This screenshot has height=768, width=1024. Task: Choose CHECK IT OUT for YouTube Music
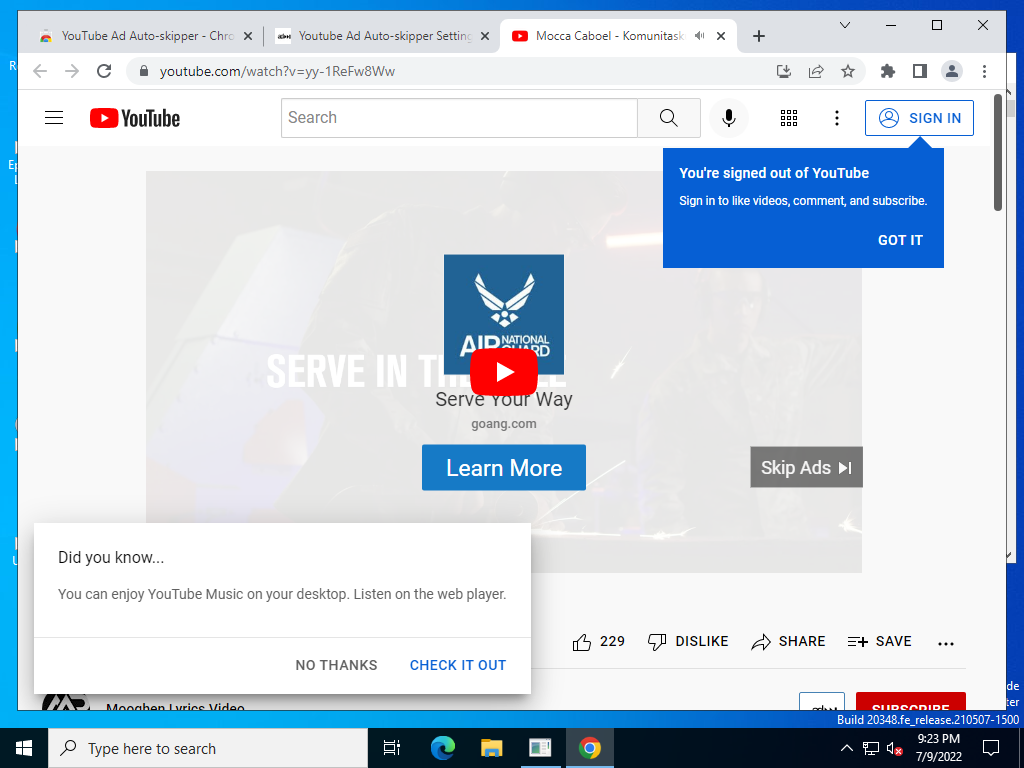coord(458,665)
